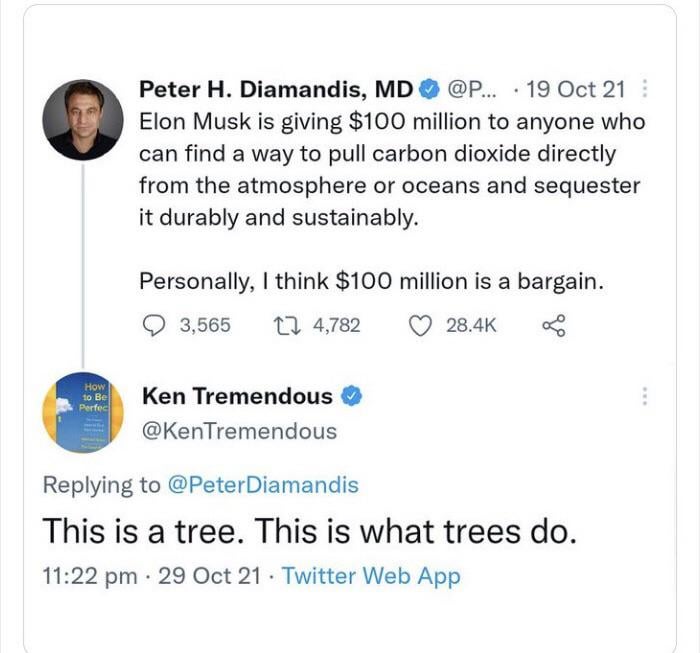Click the 19 Oct 21 tweet date
This screenshot has width=700, height=653.
pos(574,91)
